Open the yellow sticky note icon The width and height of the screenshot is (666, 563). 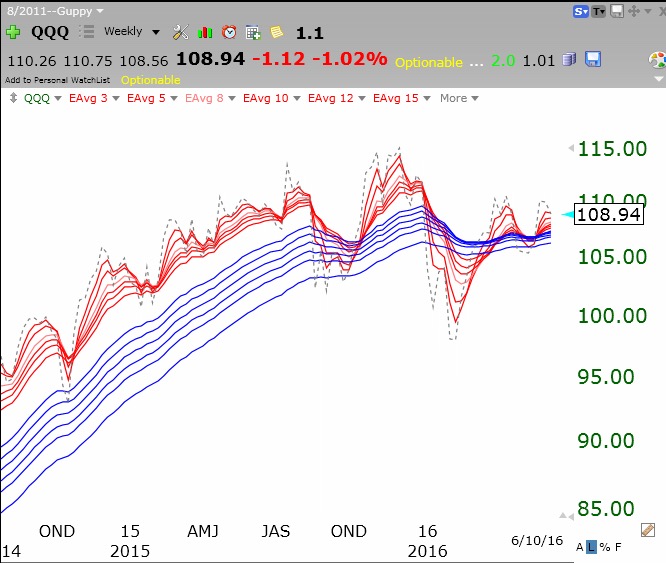277,32
